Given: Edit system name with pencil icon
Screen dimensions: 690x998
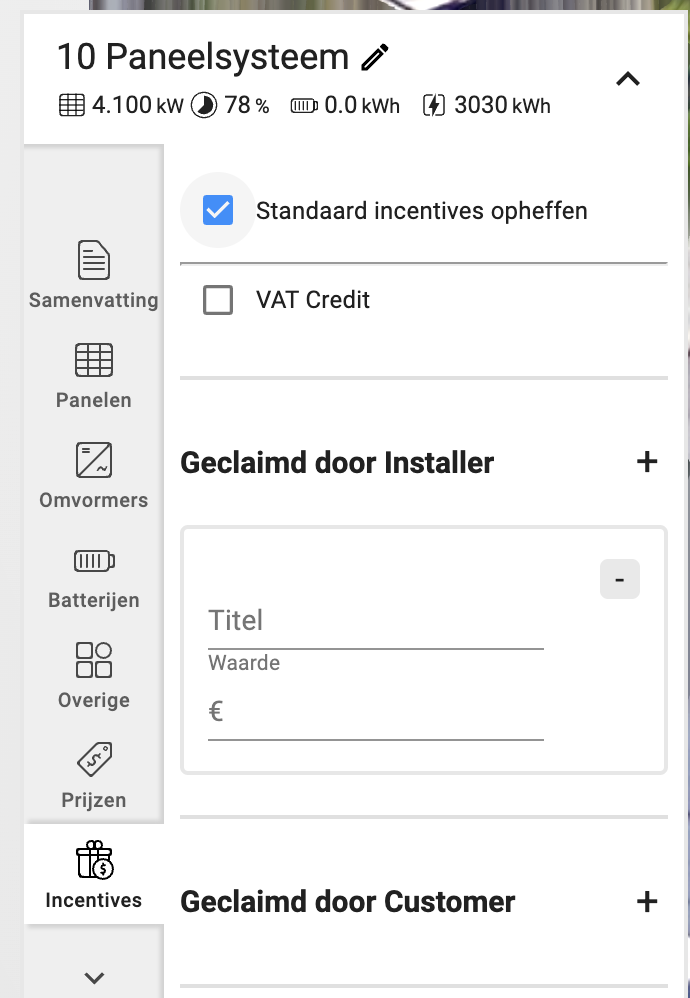Looking at the screenshot, I should 375,57.
